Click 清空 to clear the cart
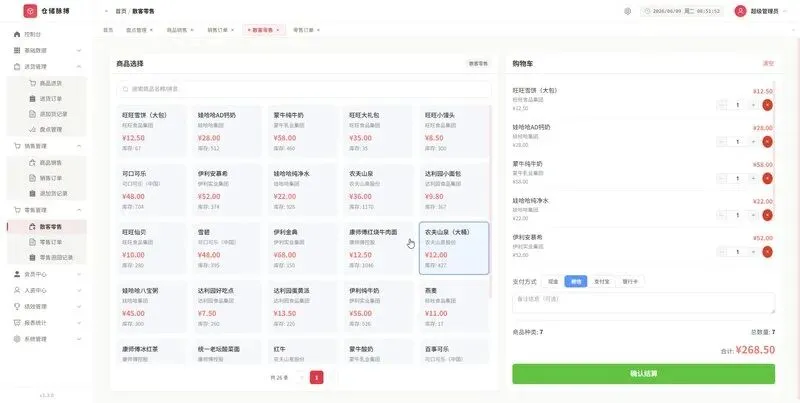The height and width of the screenshot is (403, 800). pos(768,64)
